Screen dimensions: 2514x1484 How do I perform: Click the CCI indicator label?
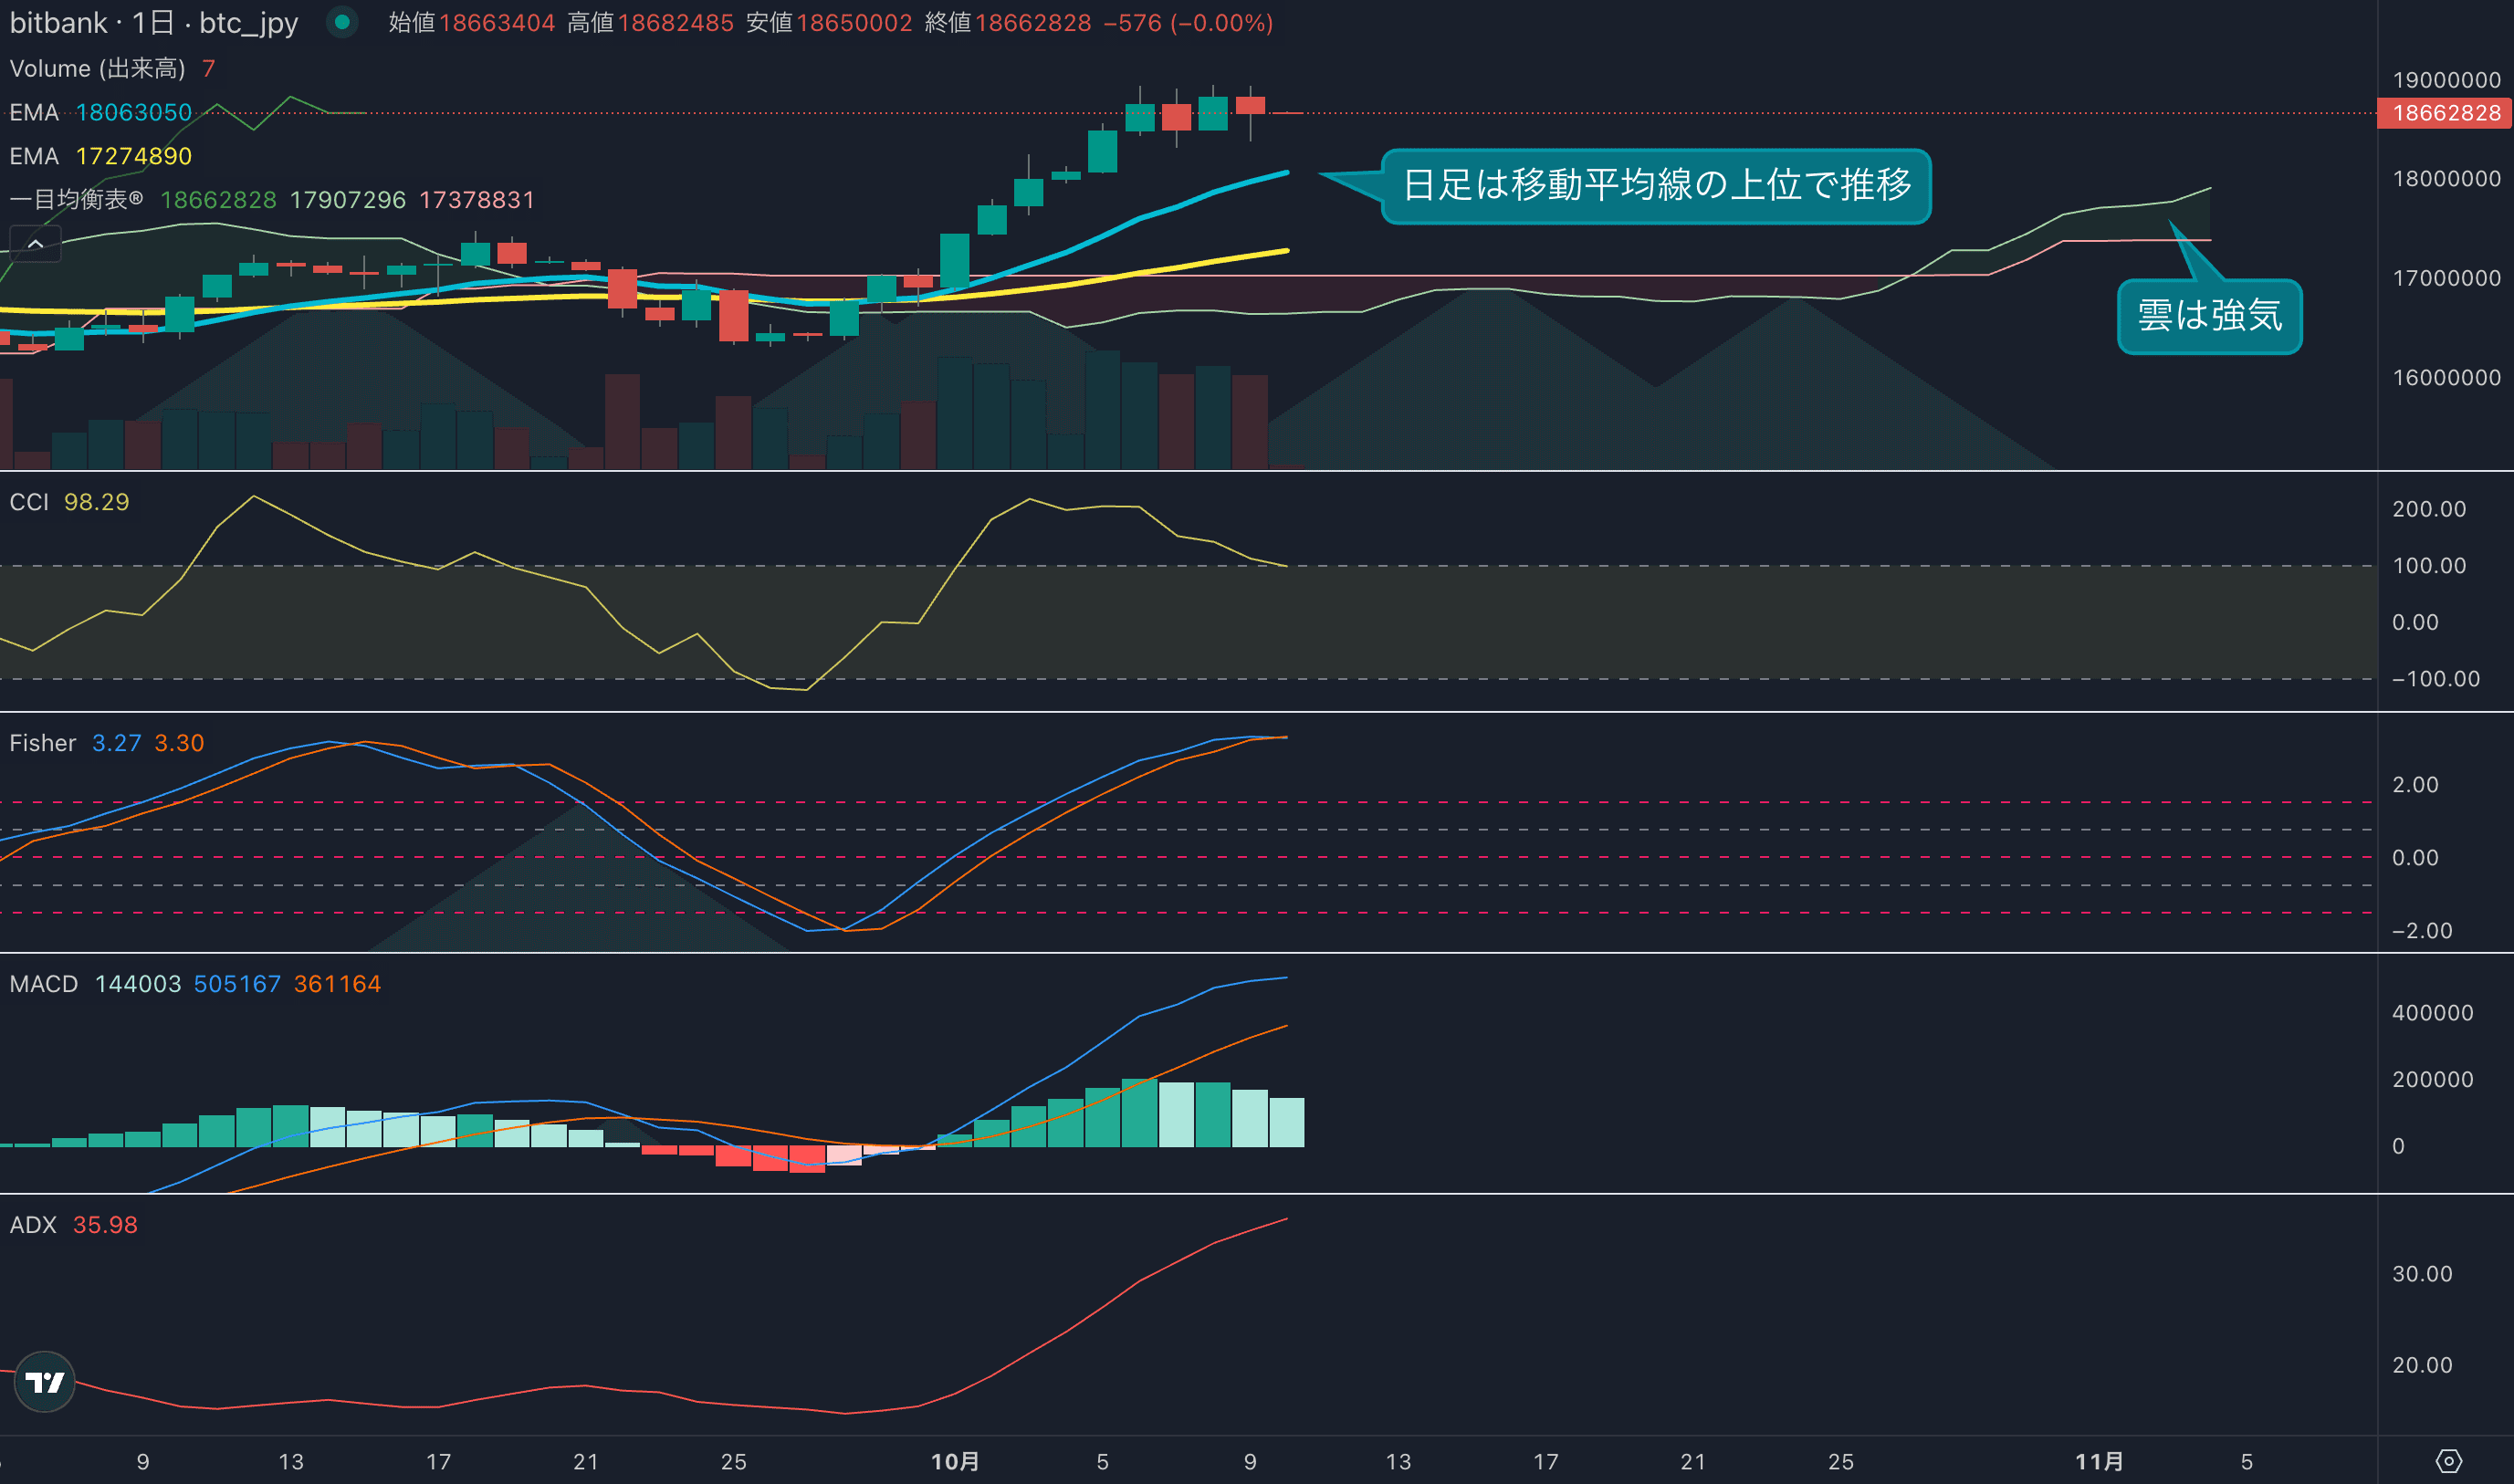coord(29,502)
